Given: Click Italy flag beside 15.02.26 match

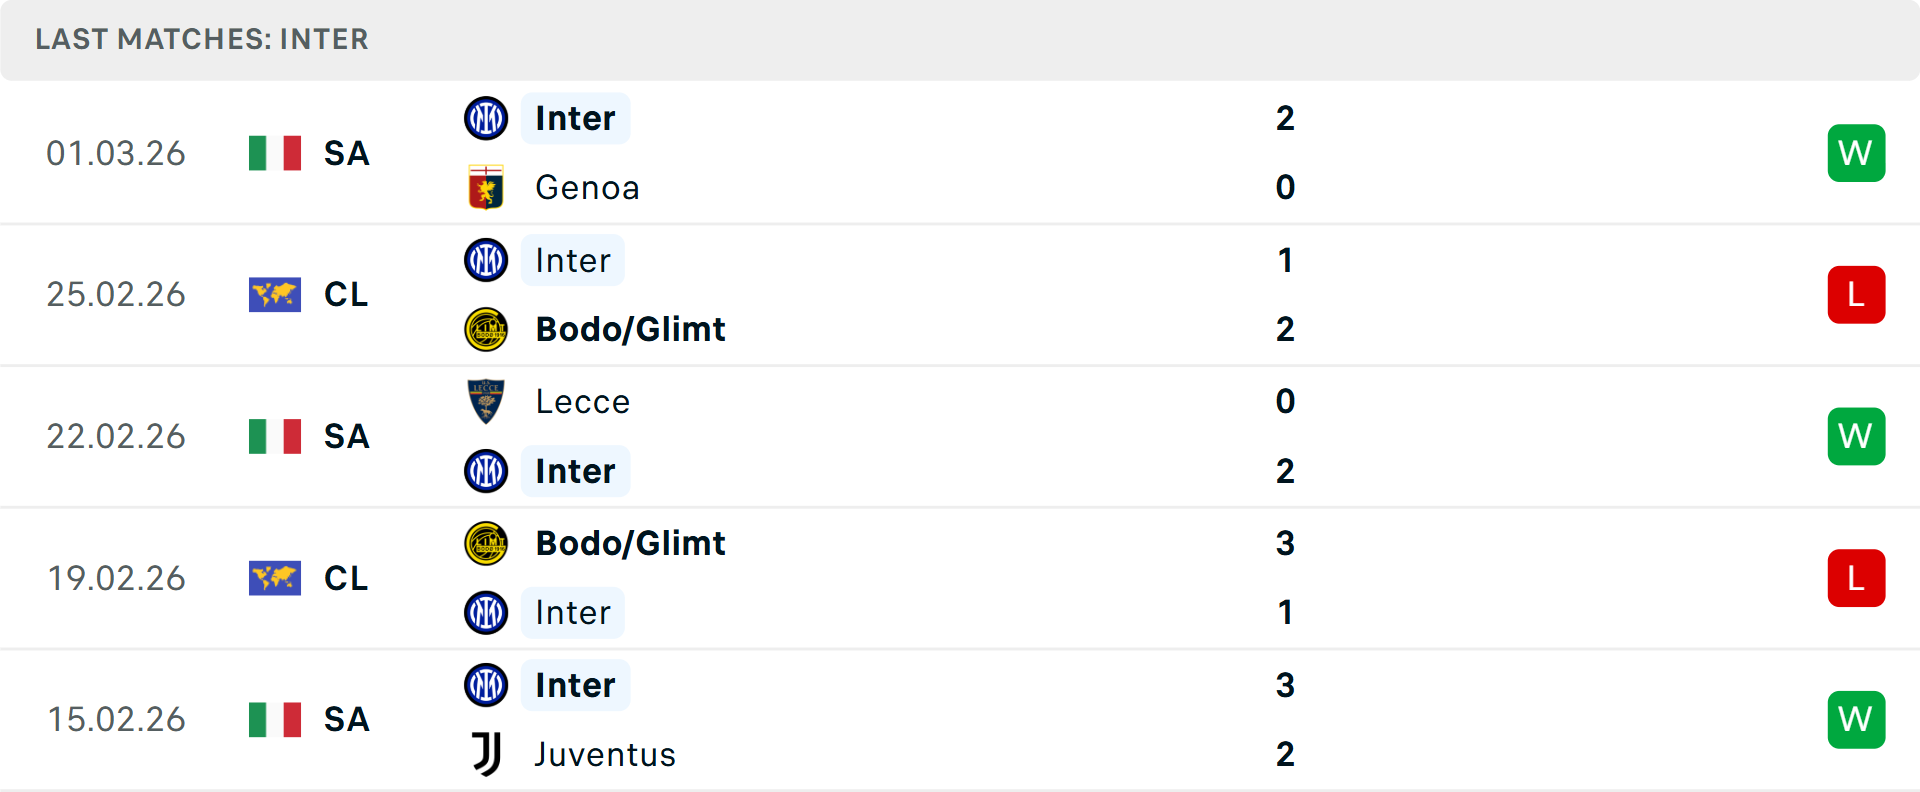Looking at the screenshot, I should tap(275, 720).
